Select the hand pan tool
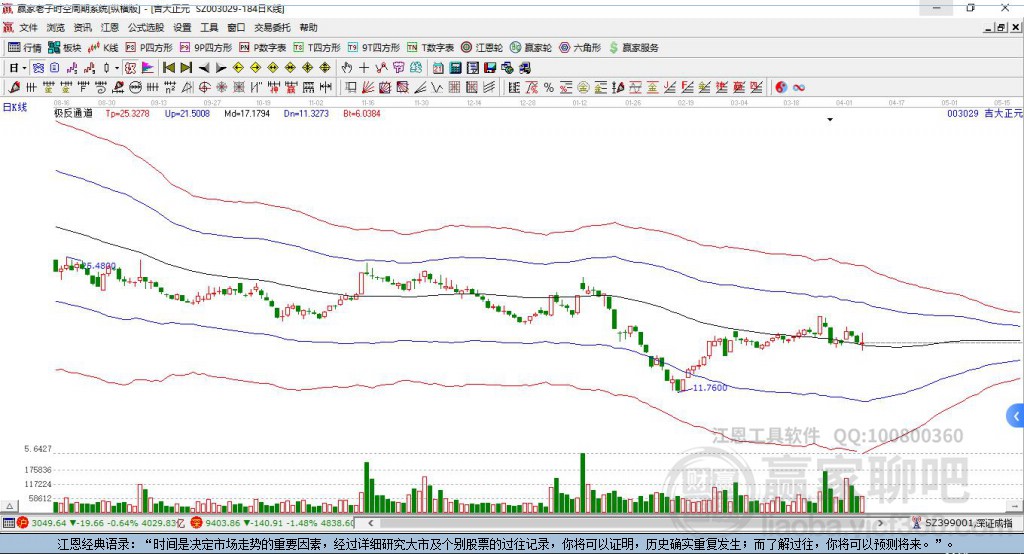The height and width of the screenshot is (554, 1024). coord(347,68)
